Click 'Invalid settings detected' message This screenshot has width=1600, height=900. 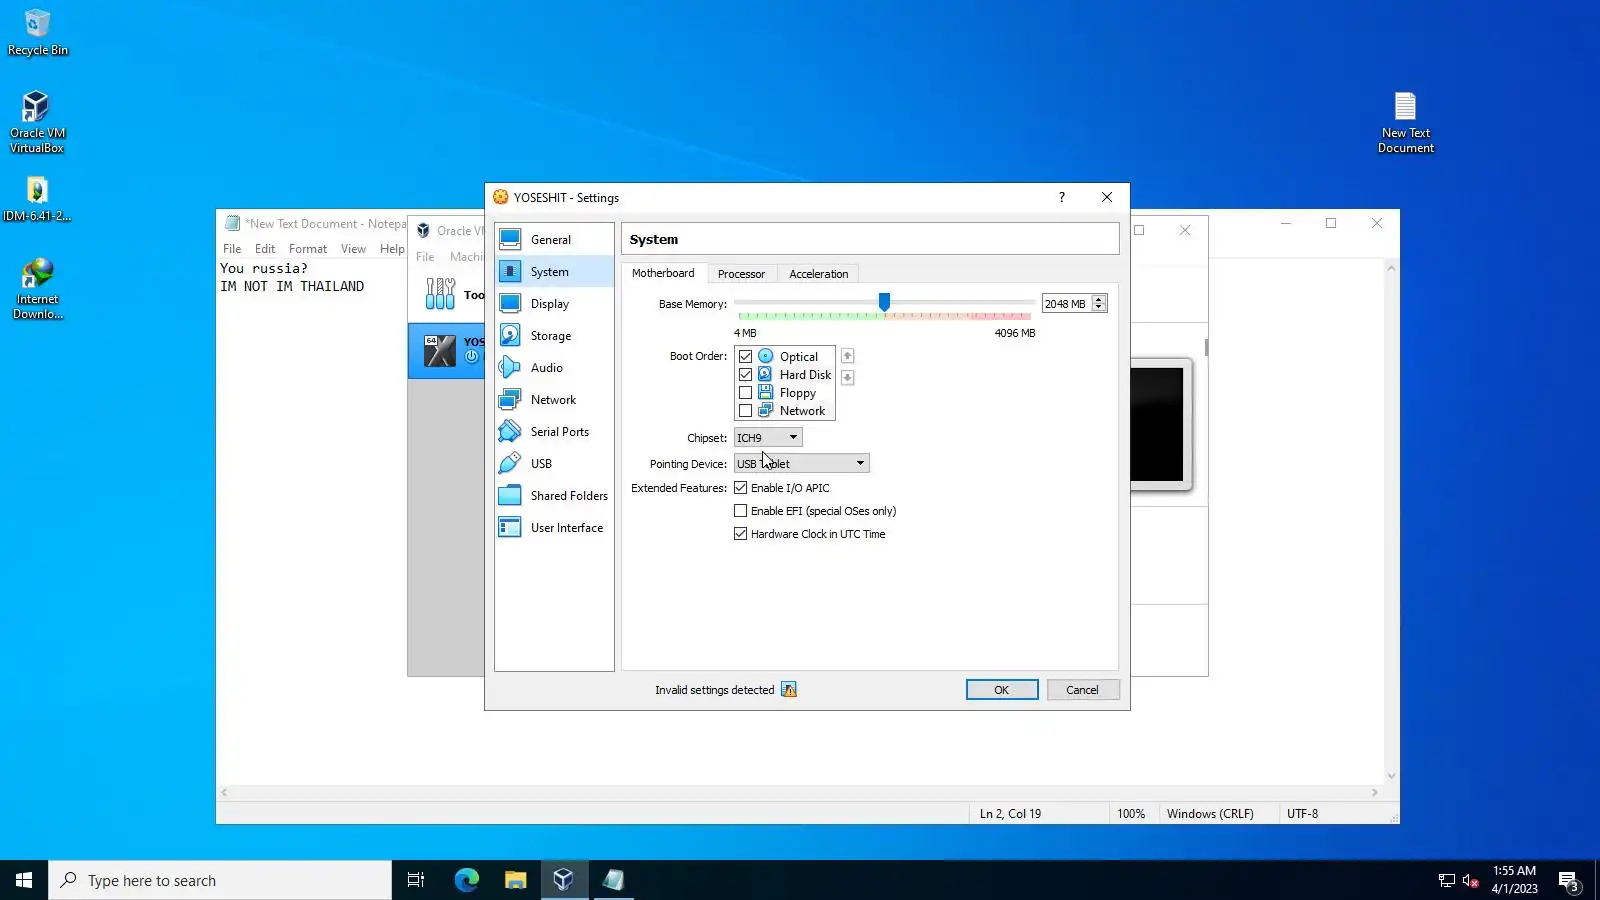714,690
